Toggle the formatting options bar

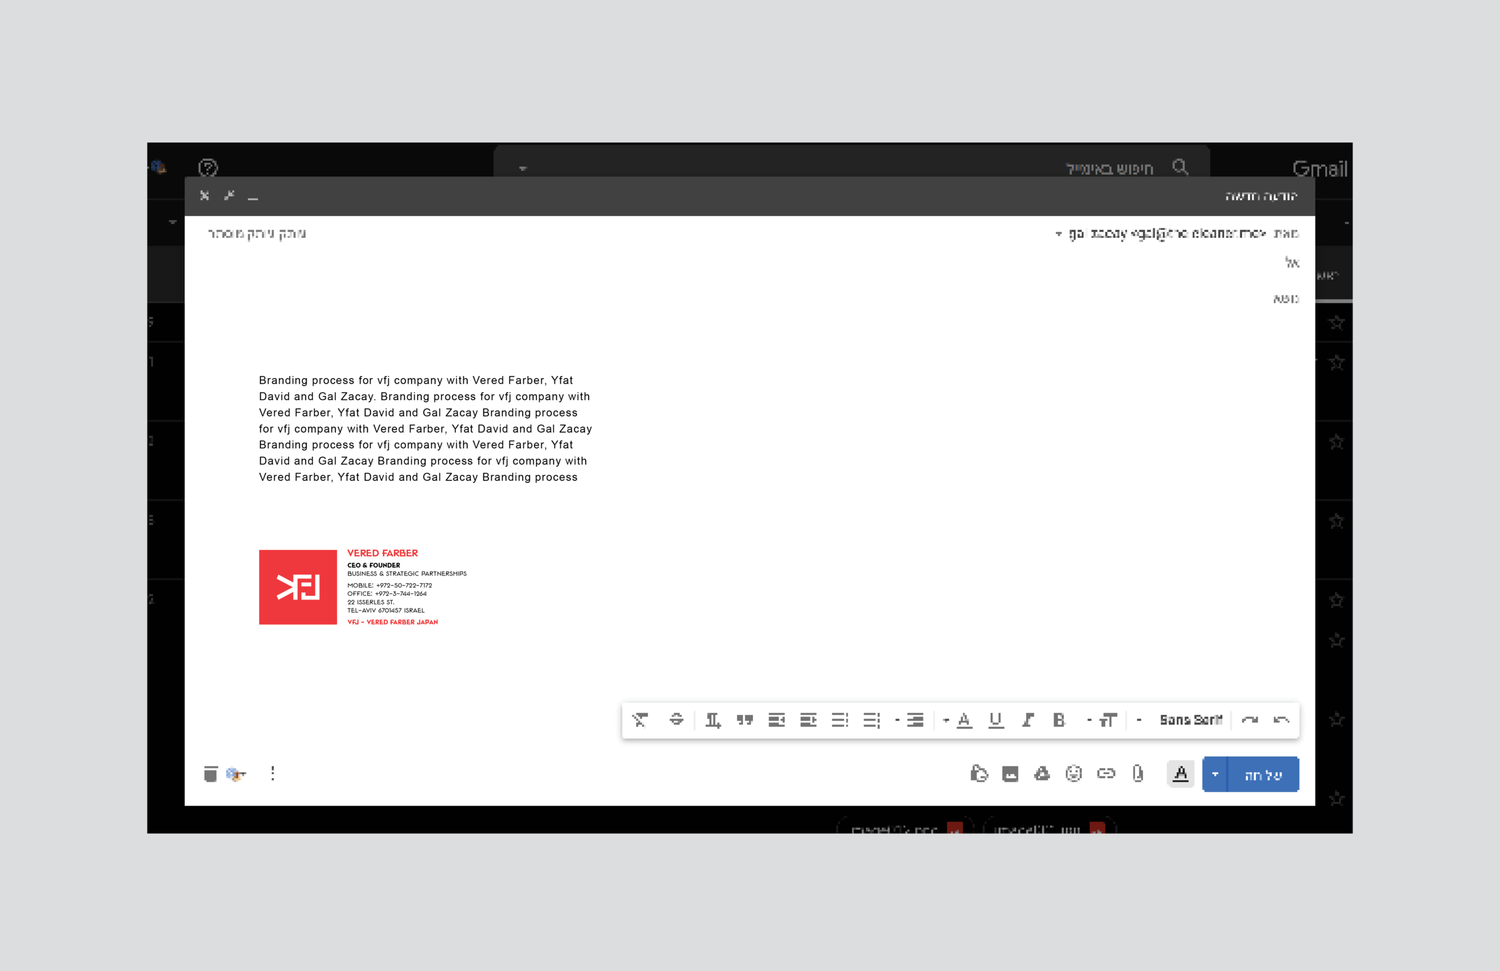[1181, 774]
